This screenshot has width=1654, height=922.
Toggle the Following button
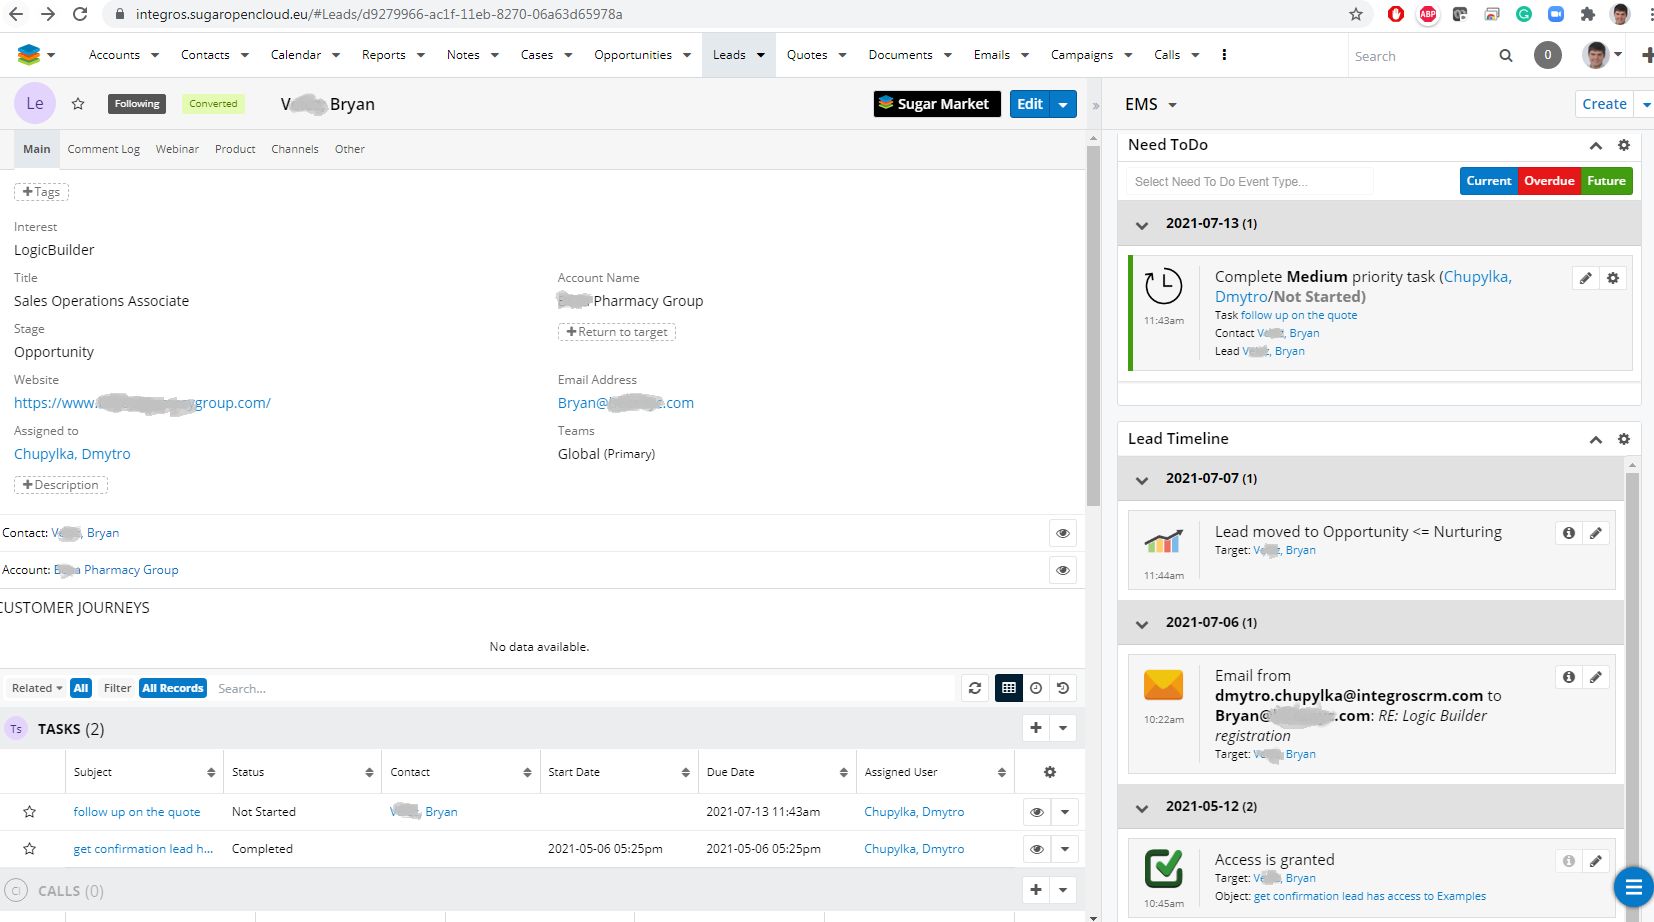tap(137, 104)
